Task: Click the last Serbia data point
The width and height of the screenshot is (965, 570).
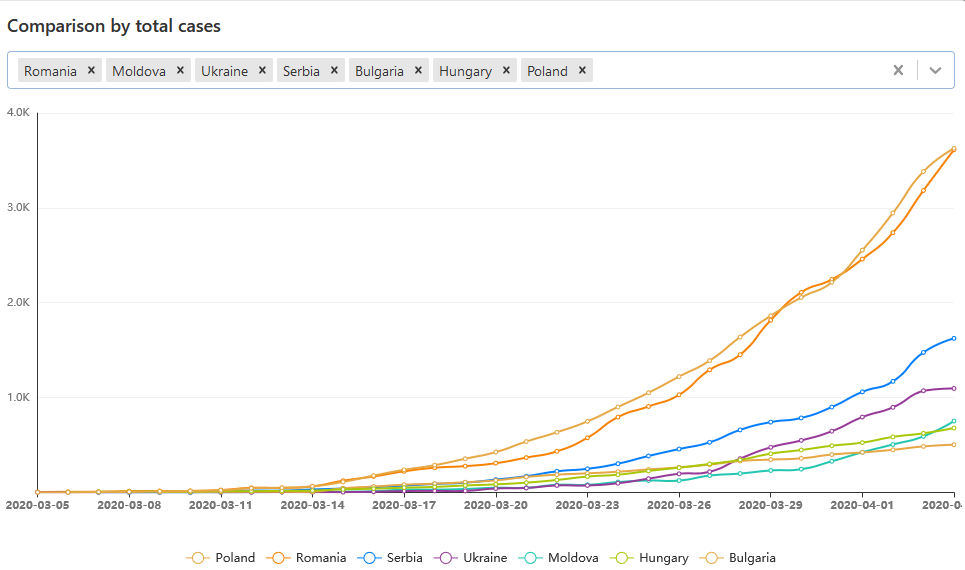Action: tap(954, 338)
